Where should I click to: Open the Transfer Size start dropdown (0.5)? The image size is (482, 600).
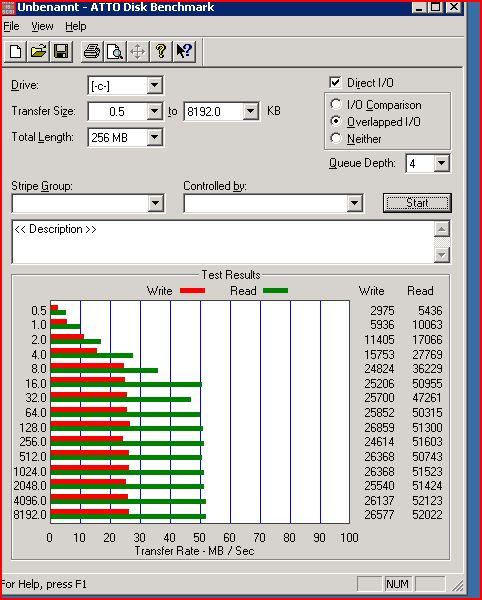155,111
